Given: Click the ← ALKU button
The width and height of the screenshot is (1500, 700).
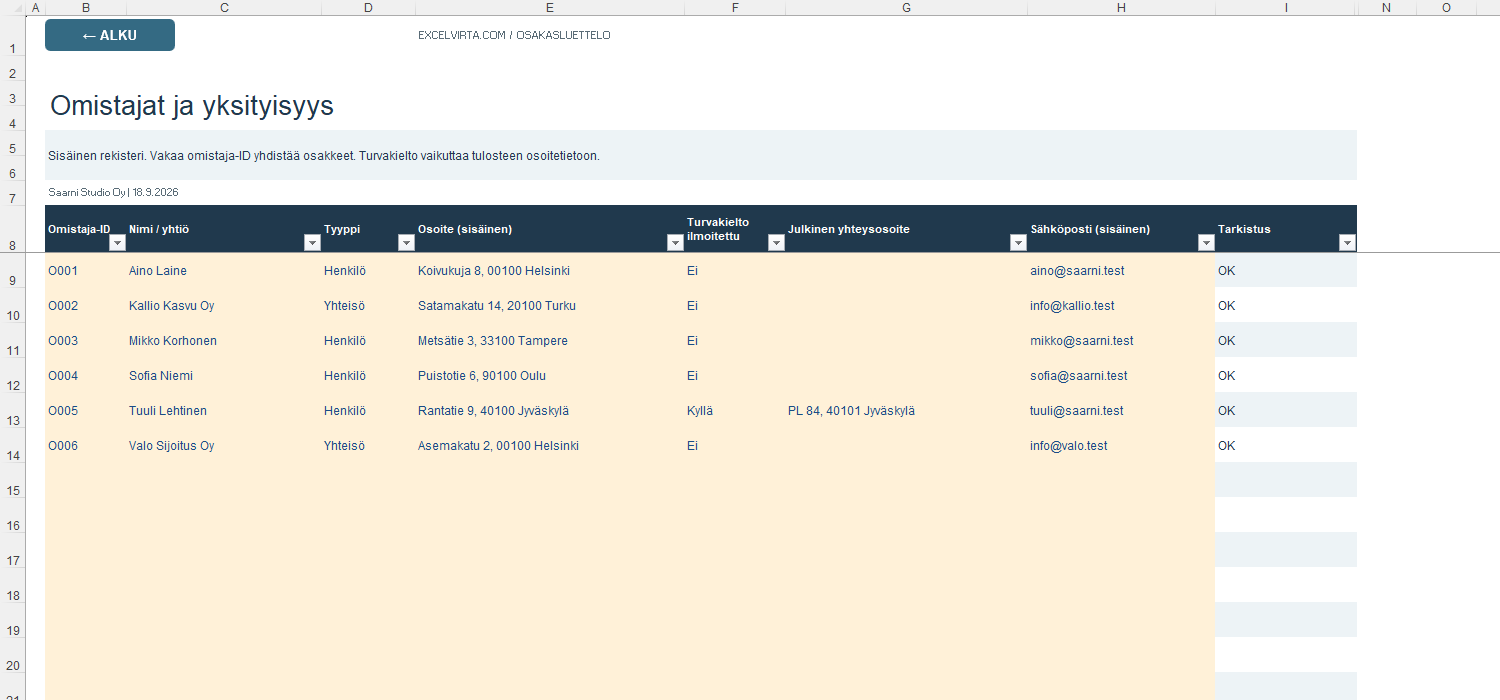Looking at the screenshot, I should 110,35.
